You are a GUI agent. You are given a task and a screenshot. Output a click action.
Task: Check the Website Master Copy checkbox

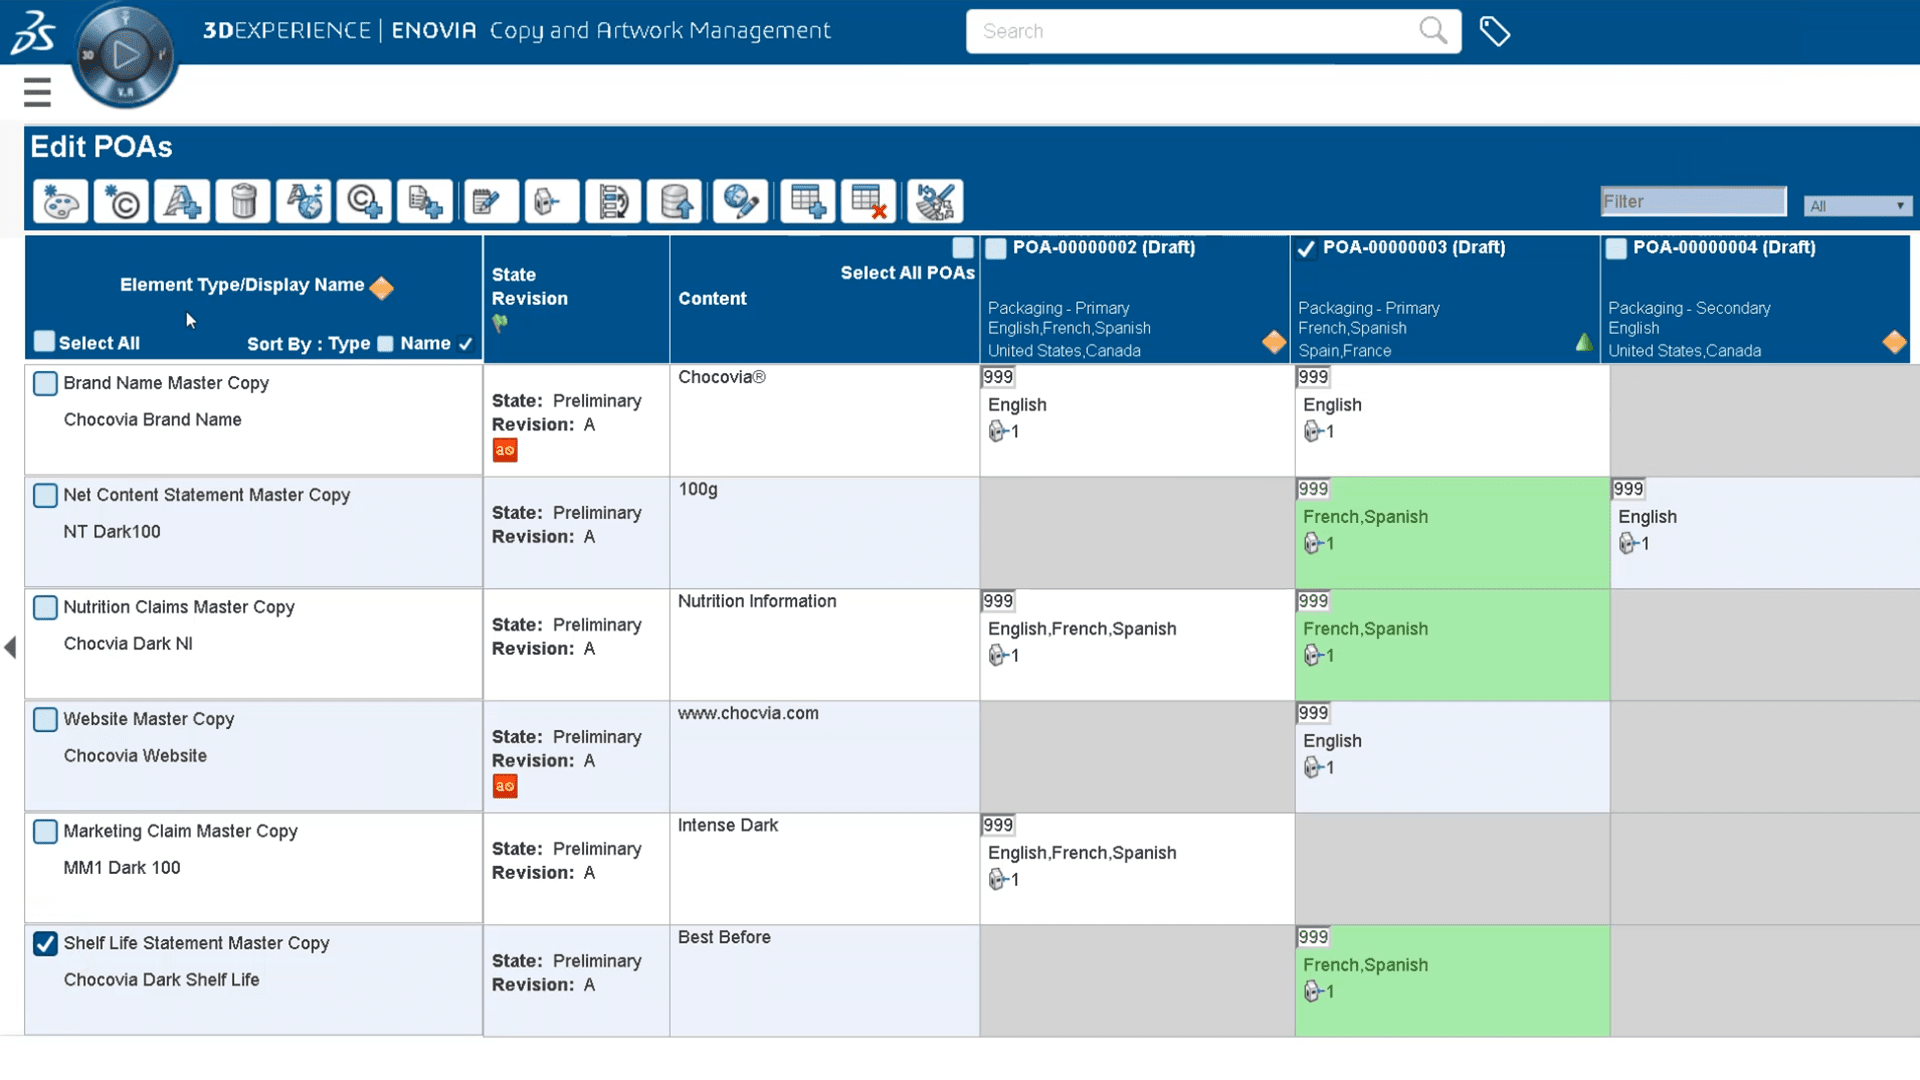click(x=45, y=719)
